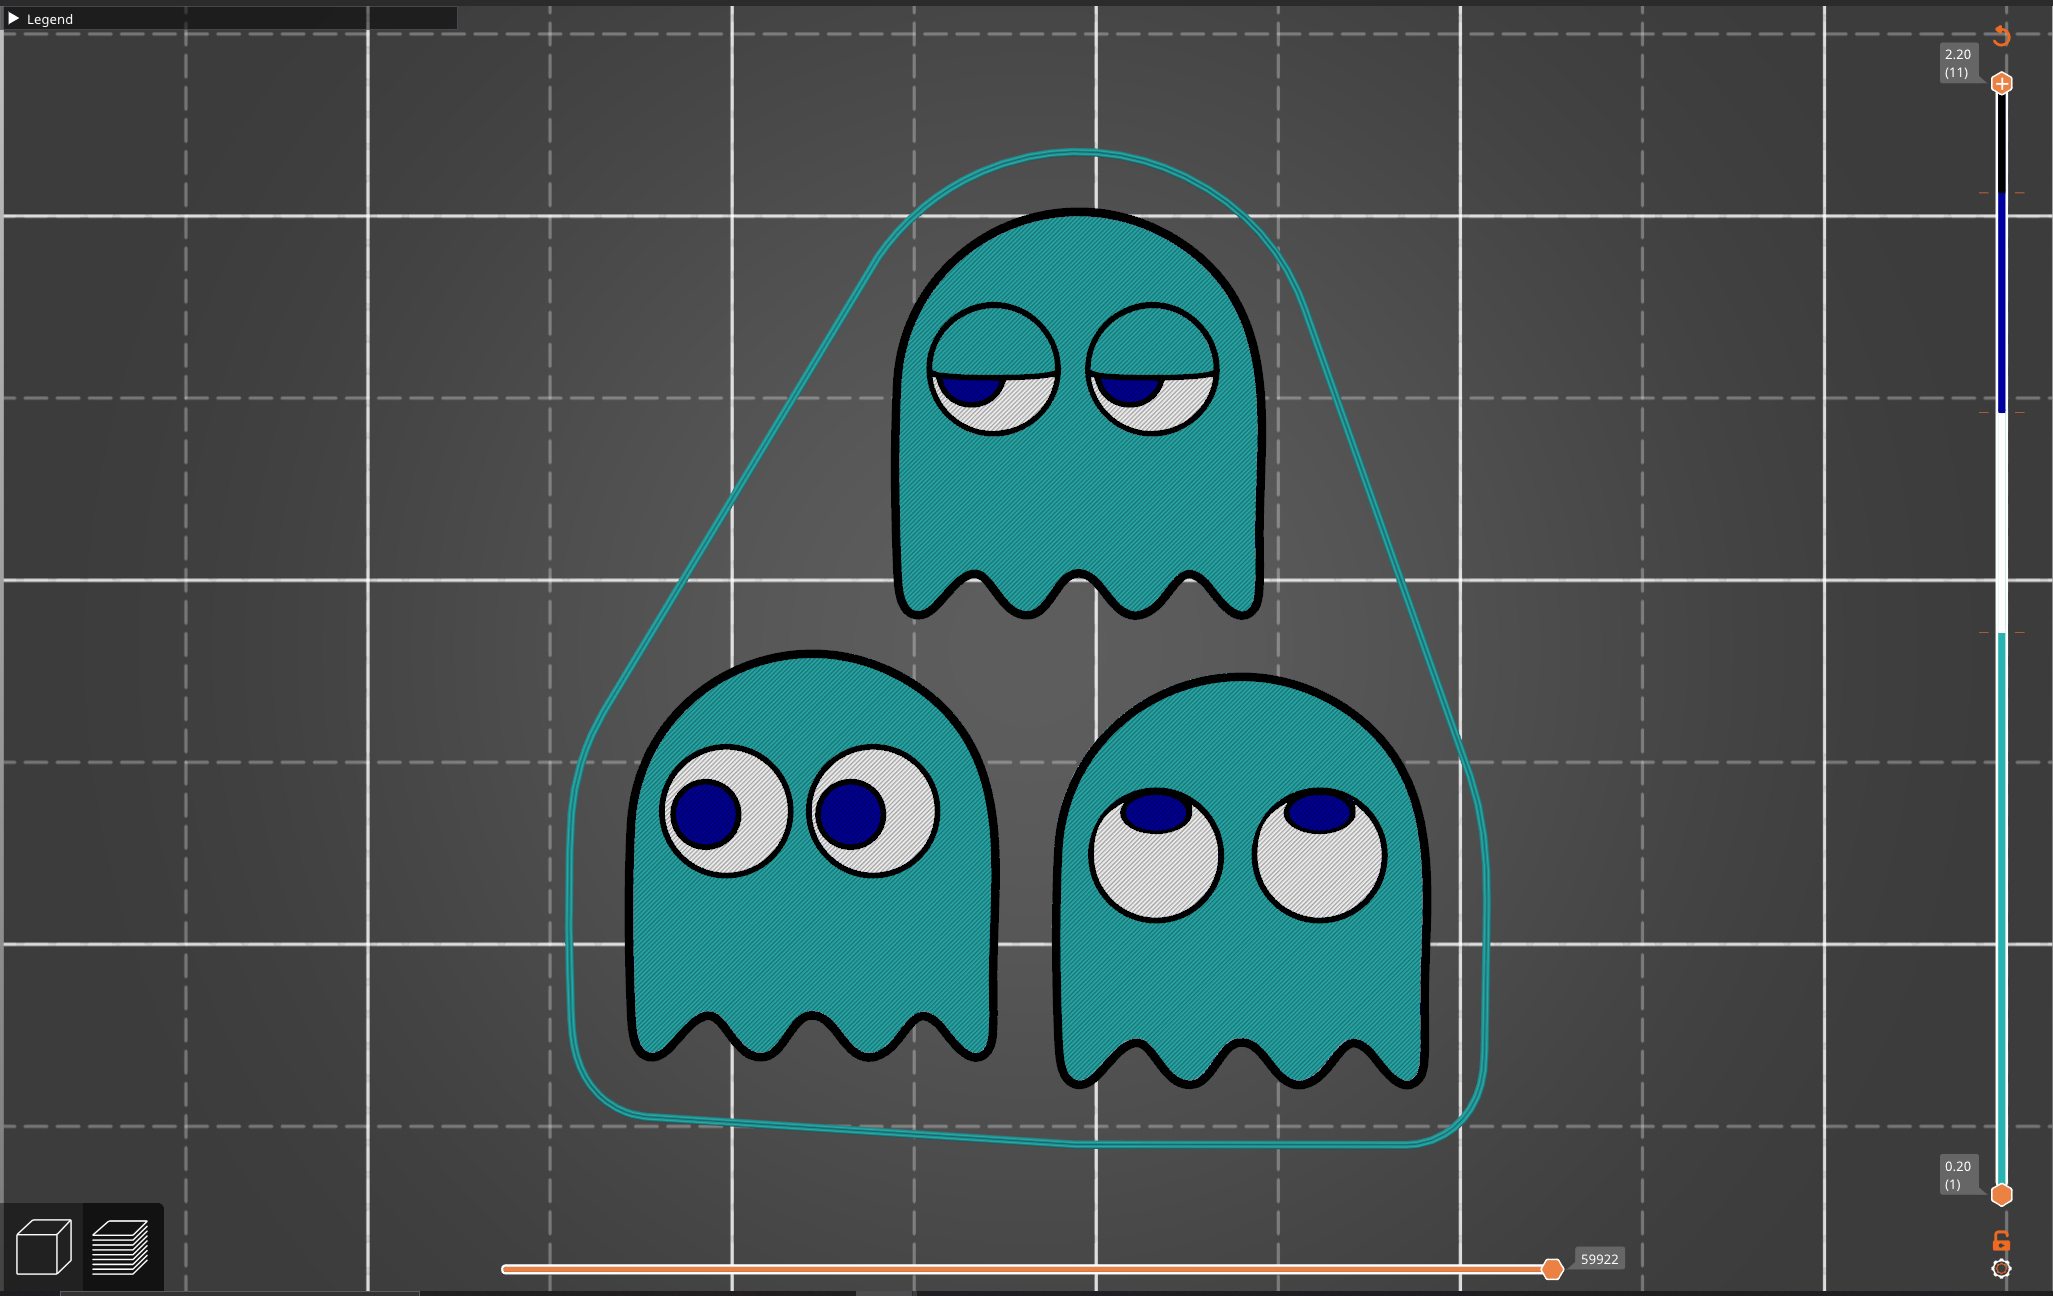Viewport: 2053px width, 1296px height.
Task: Click the black segment of the vertical layer slider
Action: 2001,144
